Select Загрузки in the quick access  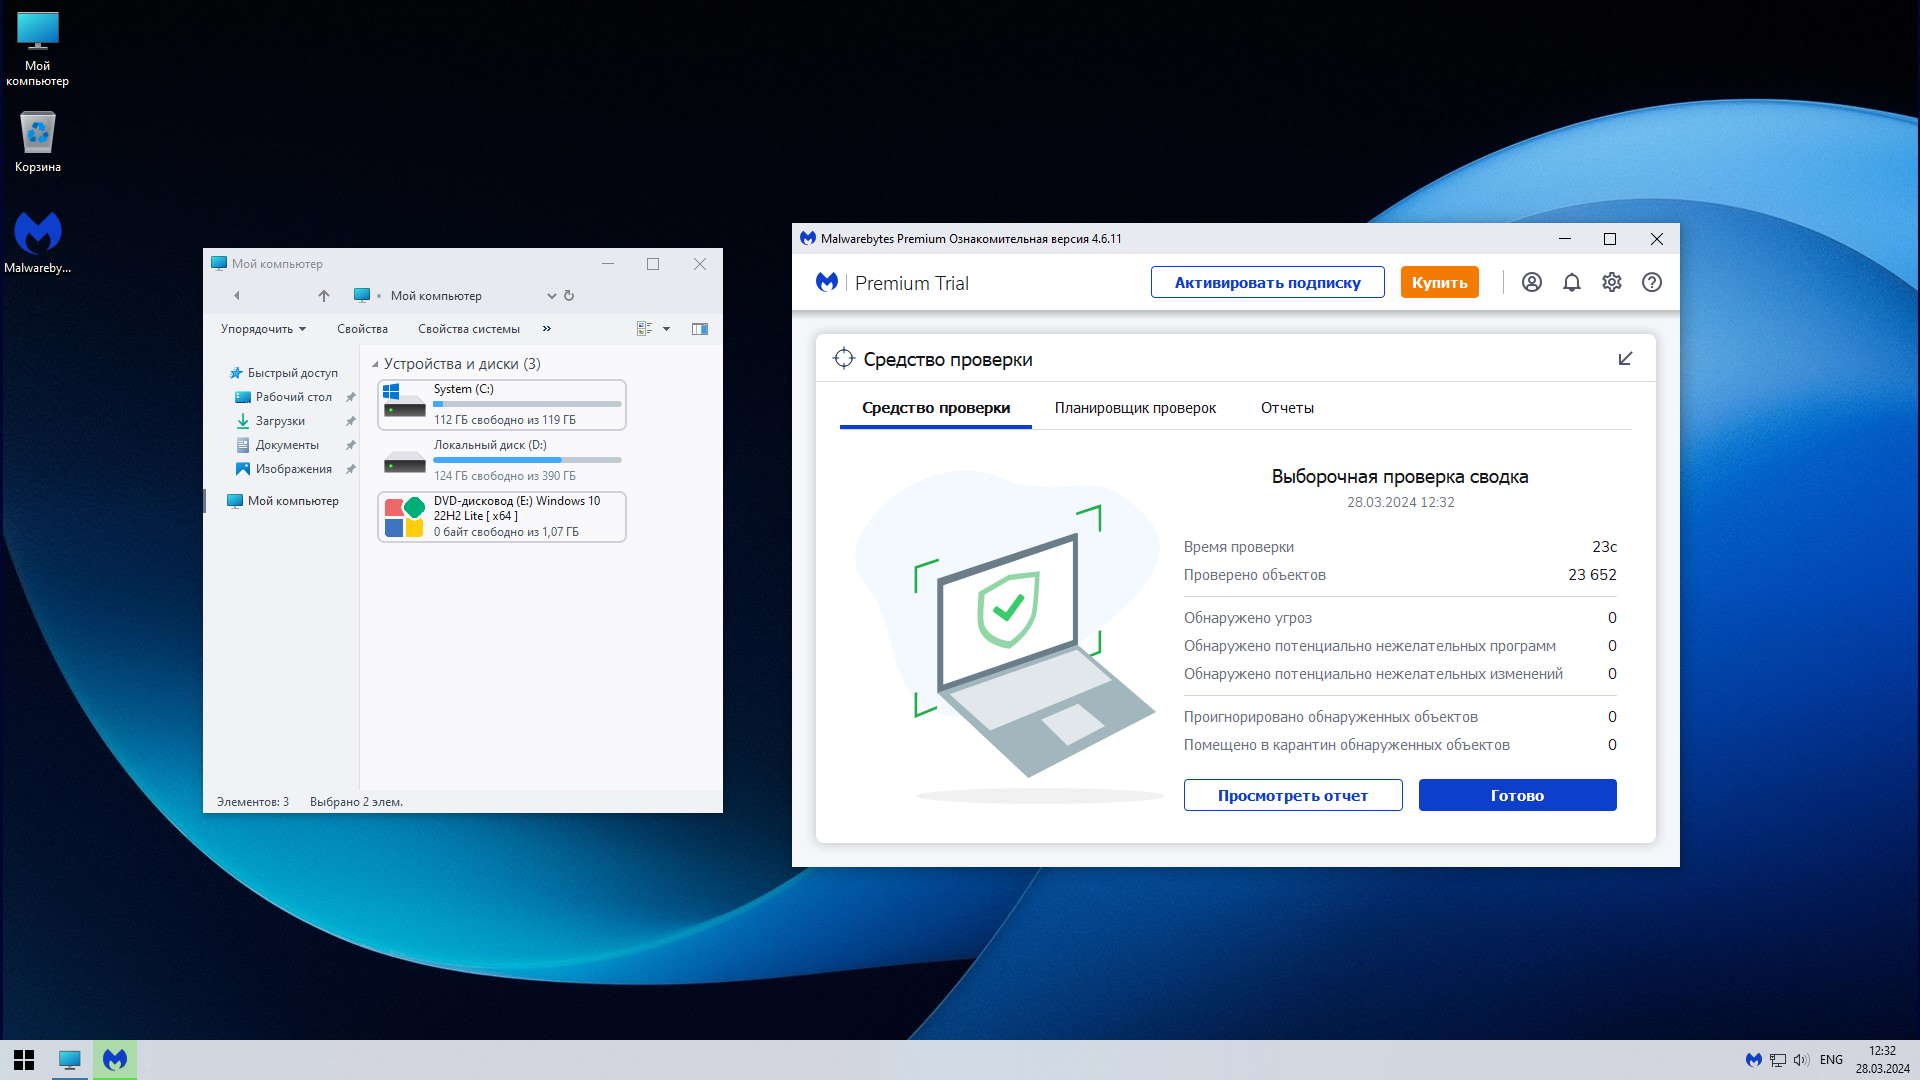pyautogui.click(x=280, y=421)
